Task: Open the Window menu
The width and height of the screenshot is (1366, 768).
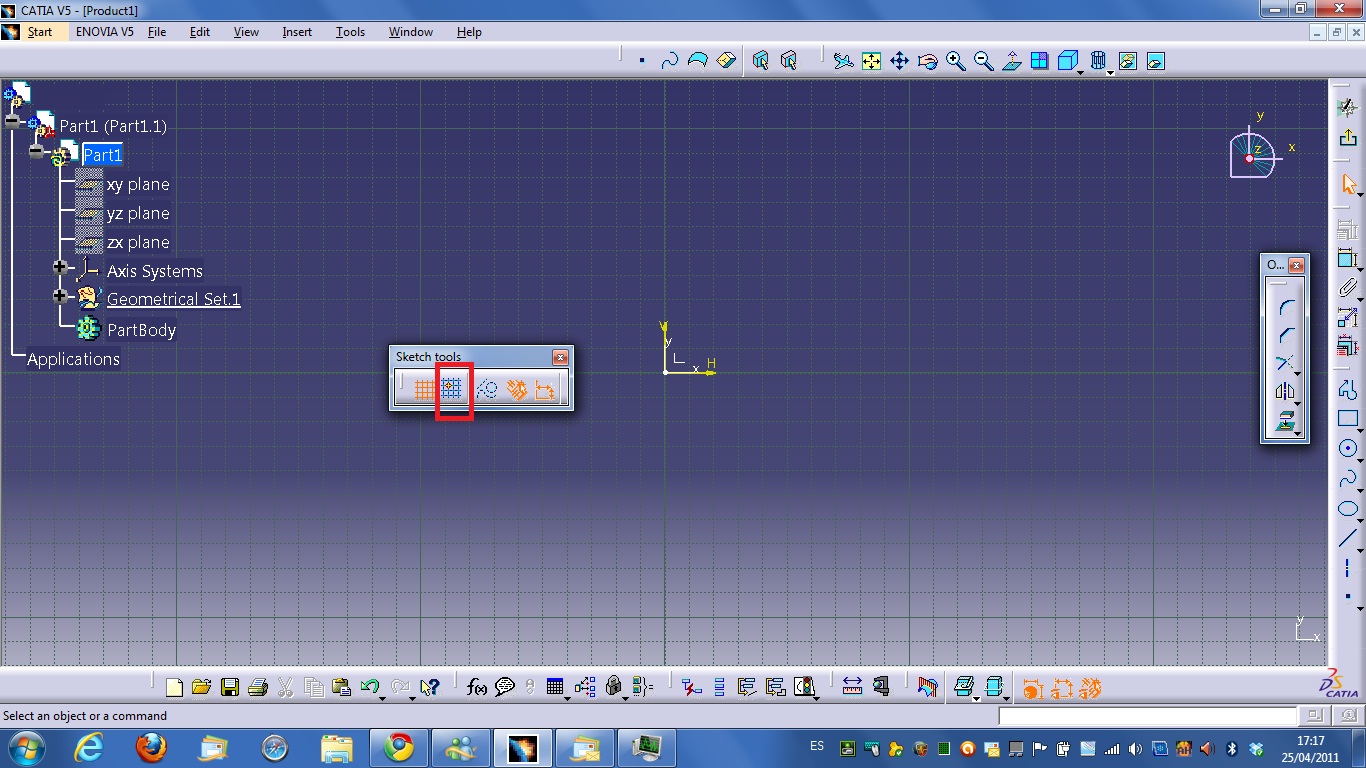Action: [x=411, y=32]
